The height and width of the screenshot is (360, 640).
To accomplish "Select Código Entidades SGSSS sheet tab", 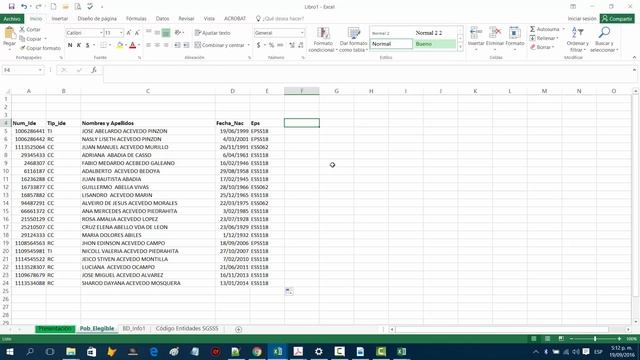I will (x=187, y=329).
